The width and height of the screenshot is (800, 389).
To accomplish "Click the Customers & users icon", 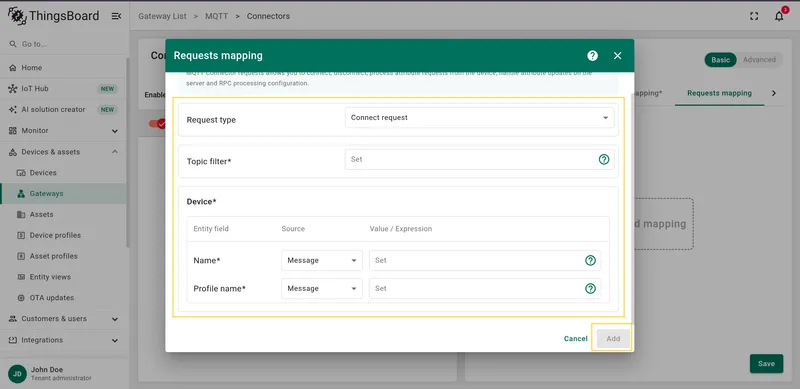I will pos(13,319).
